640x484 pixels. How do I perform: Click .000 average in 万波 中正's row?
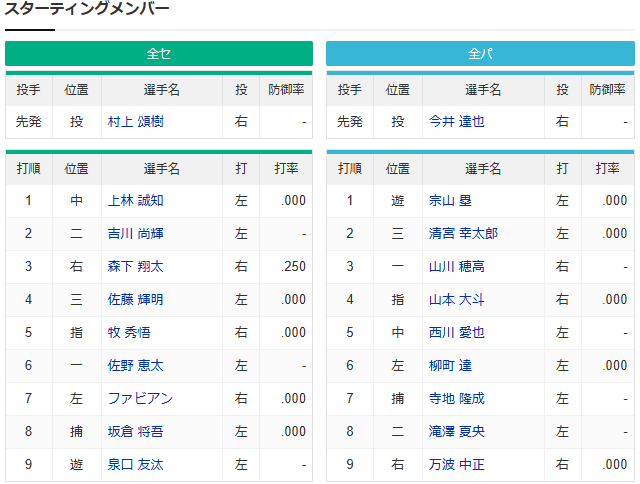pos(615,465)
